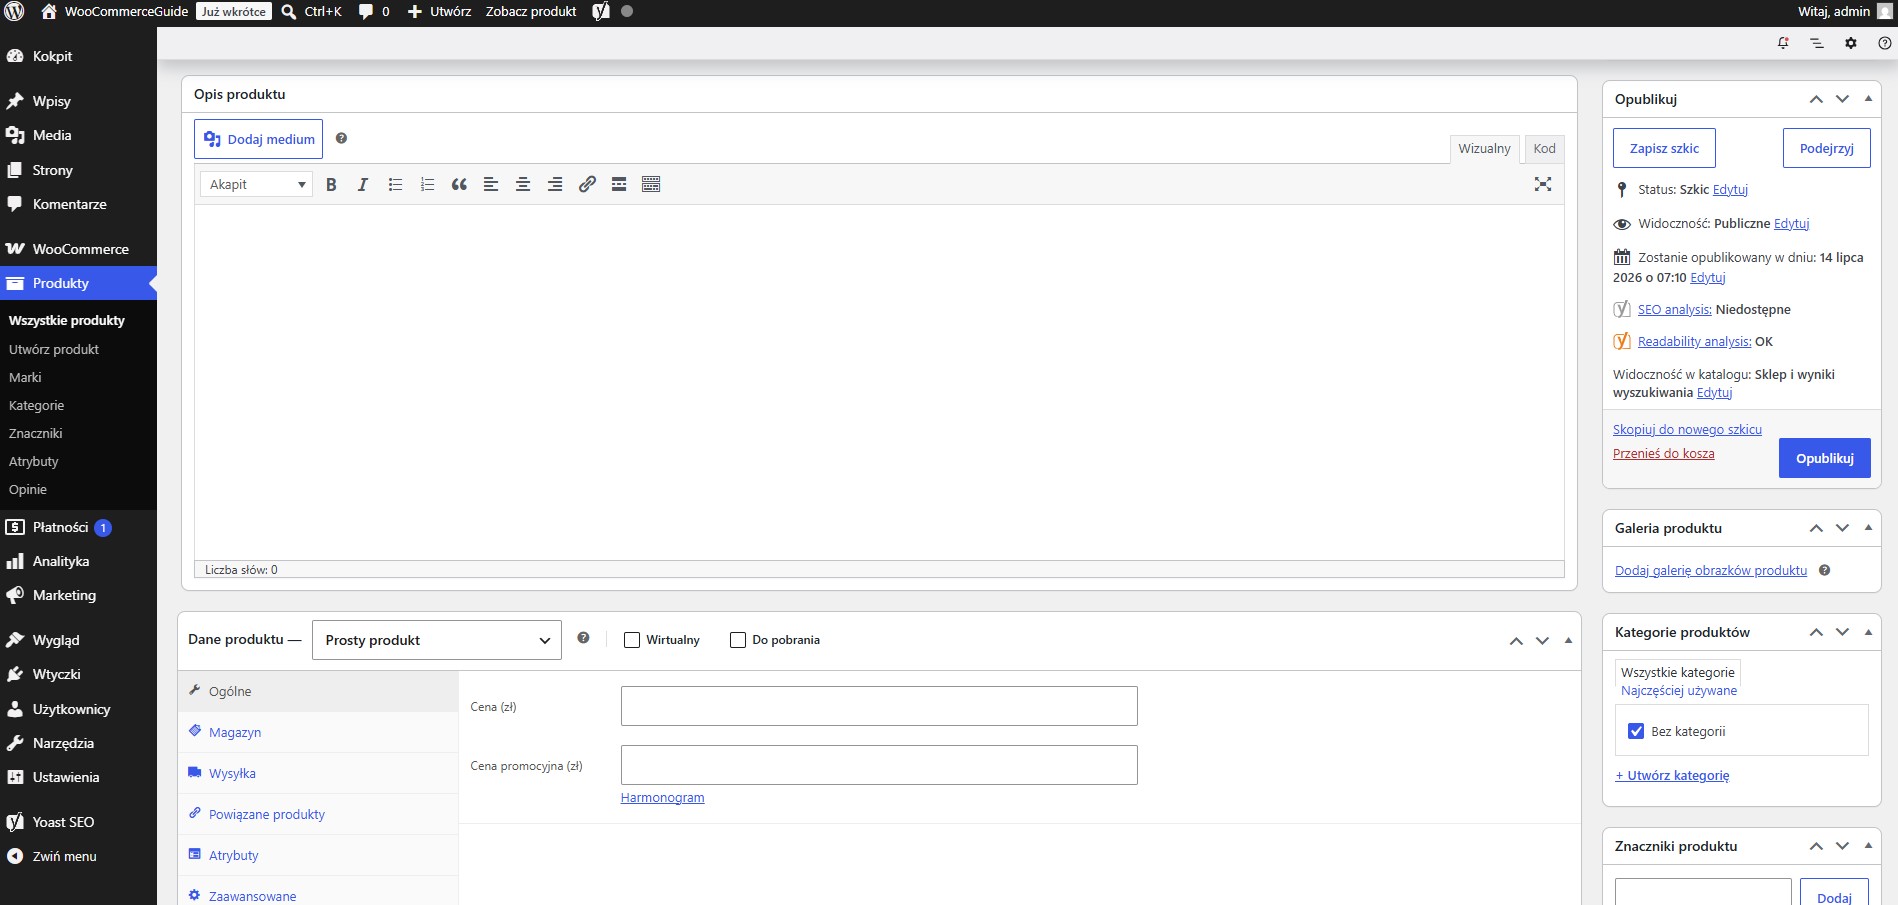Open help question mark in top right
Image resolution: width=1898 pixels, height=905 pixels.
click(x=1884, y=43)
